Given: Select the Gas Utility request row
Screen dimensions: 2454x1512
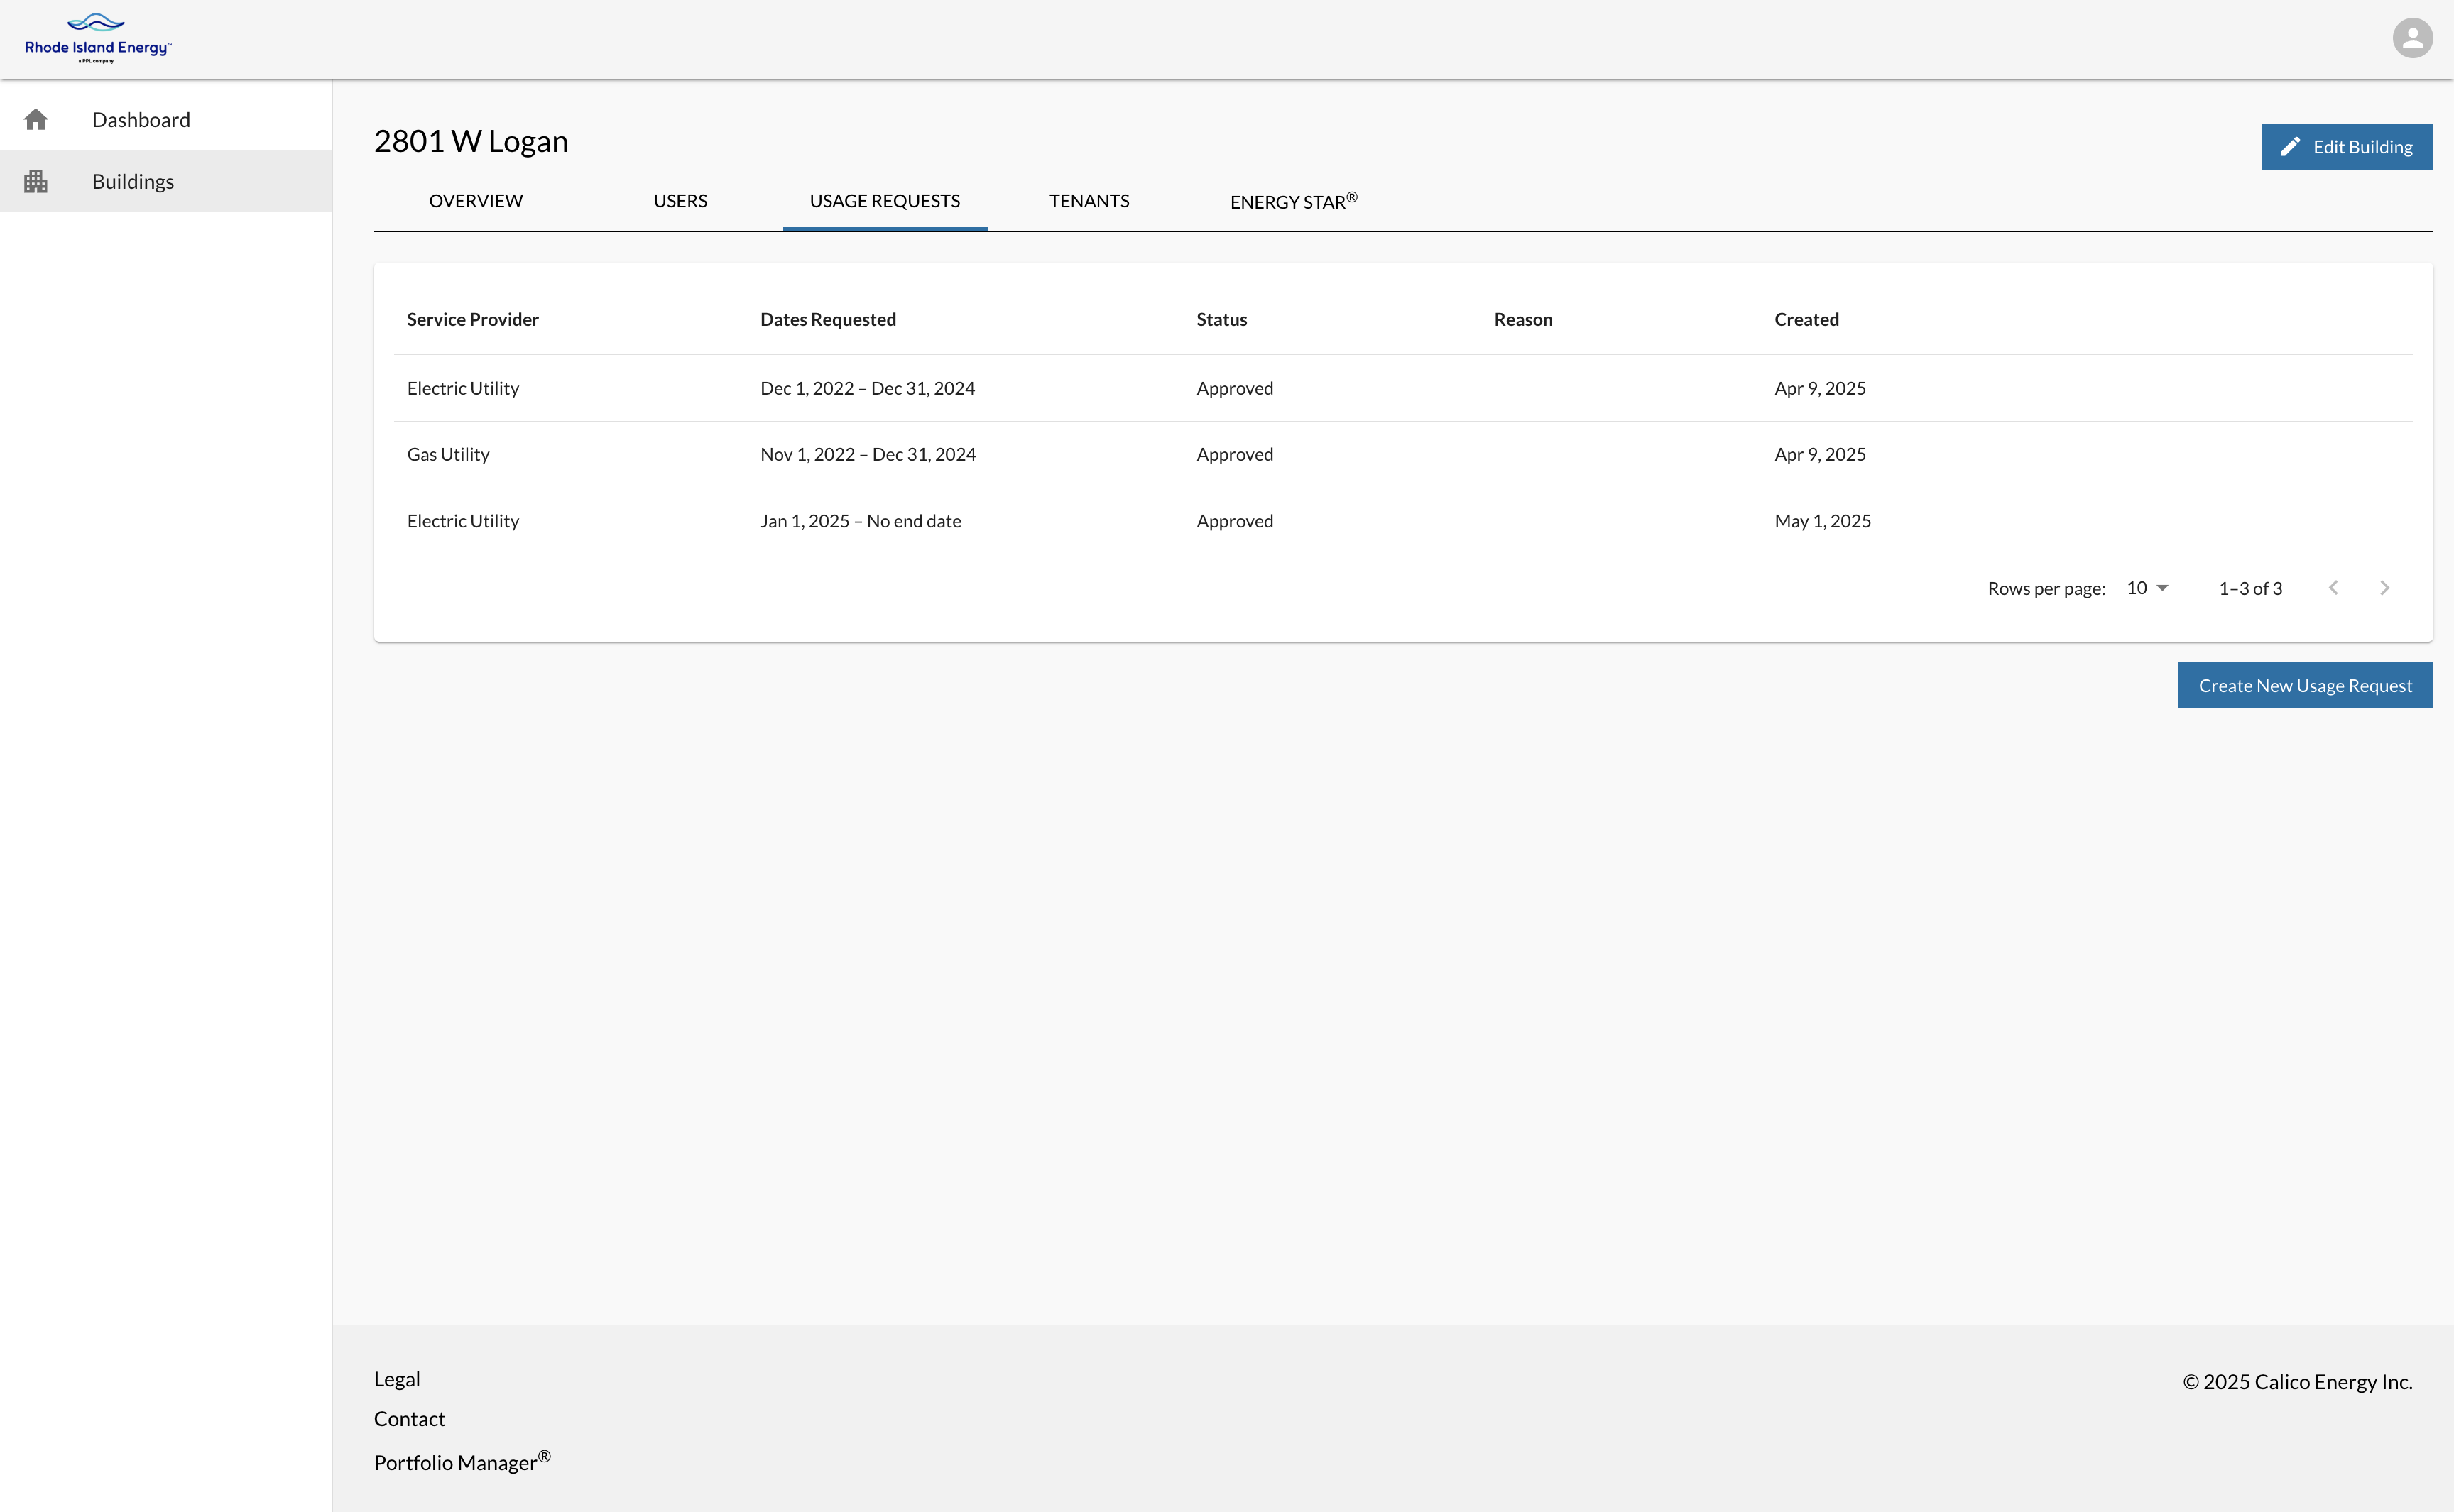Looking at the screenshot, I should [448, 454].
